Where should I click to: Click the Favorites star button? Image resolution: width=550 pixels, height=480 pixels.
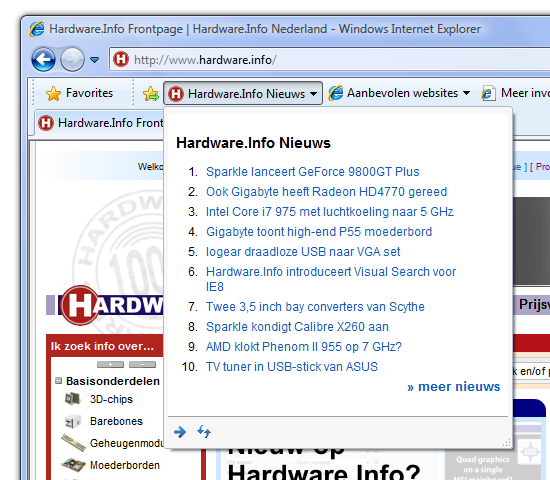[79, 93]
